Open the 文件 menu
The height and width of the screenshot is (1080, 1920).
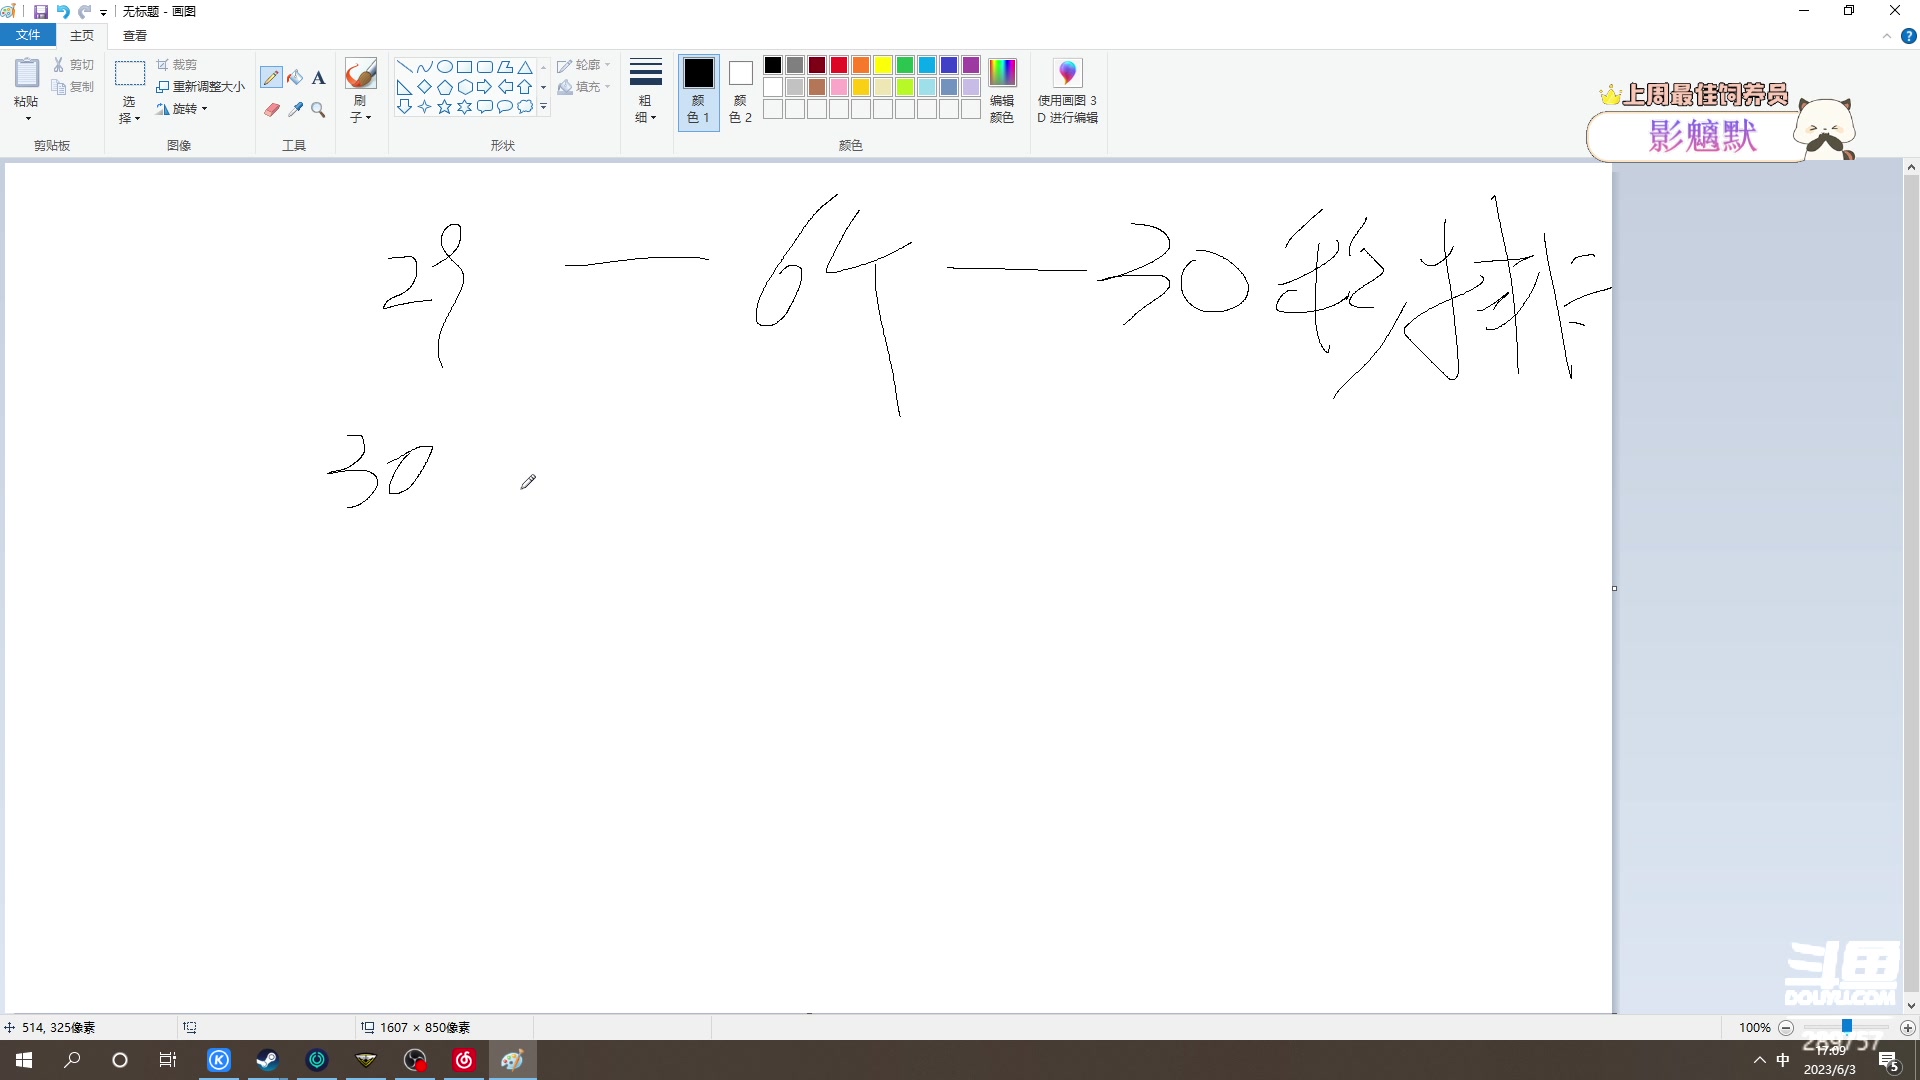[28, 35]
